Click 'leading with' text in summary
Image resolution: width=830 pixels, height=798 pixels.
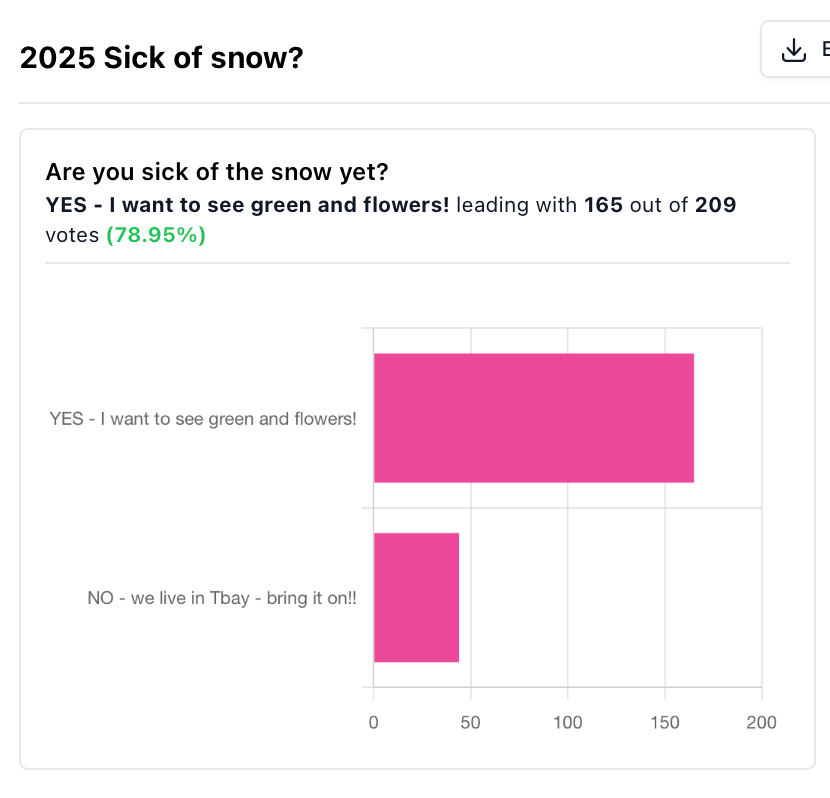[x=517, y=205]
